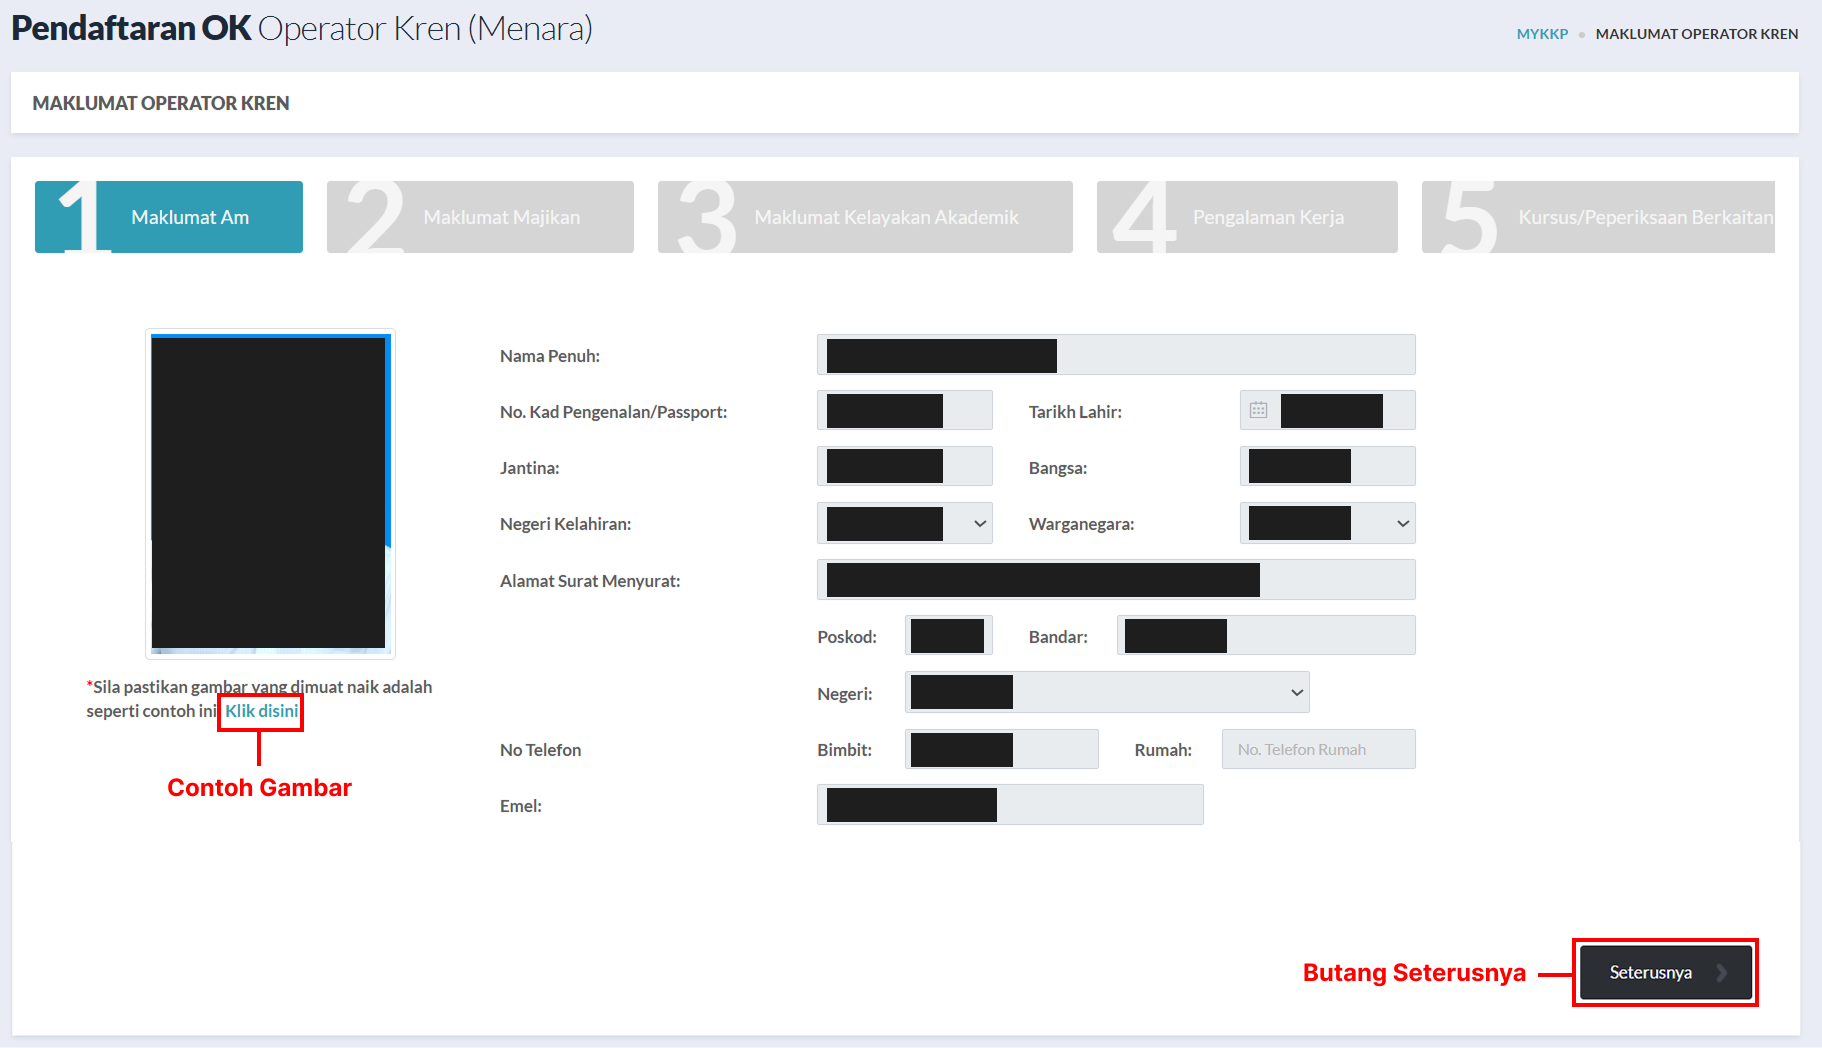
Task: Open the Pengalaman Kerja step tab
Action: [1247, 217]
